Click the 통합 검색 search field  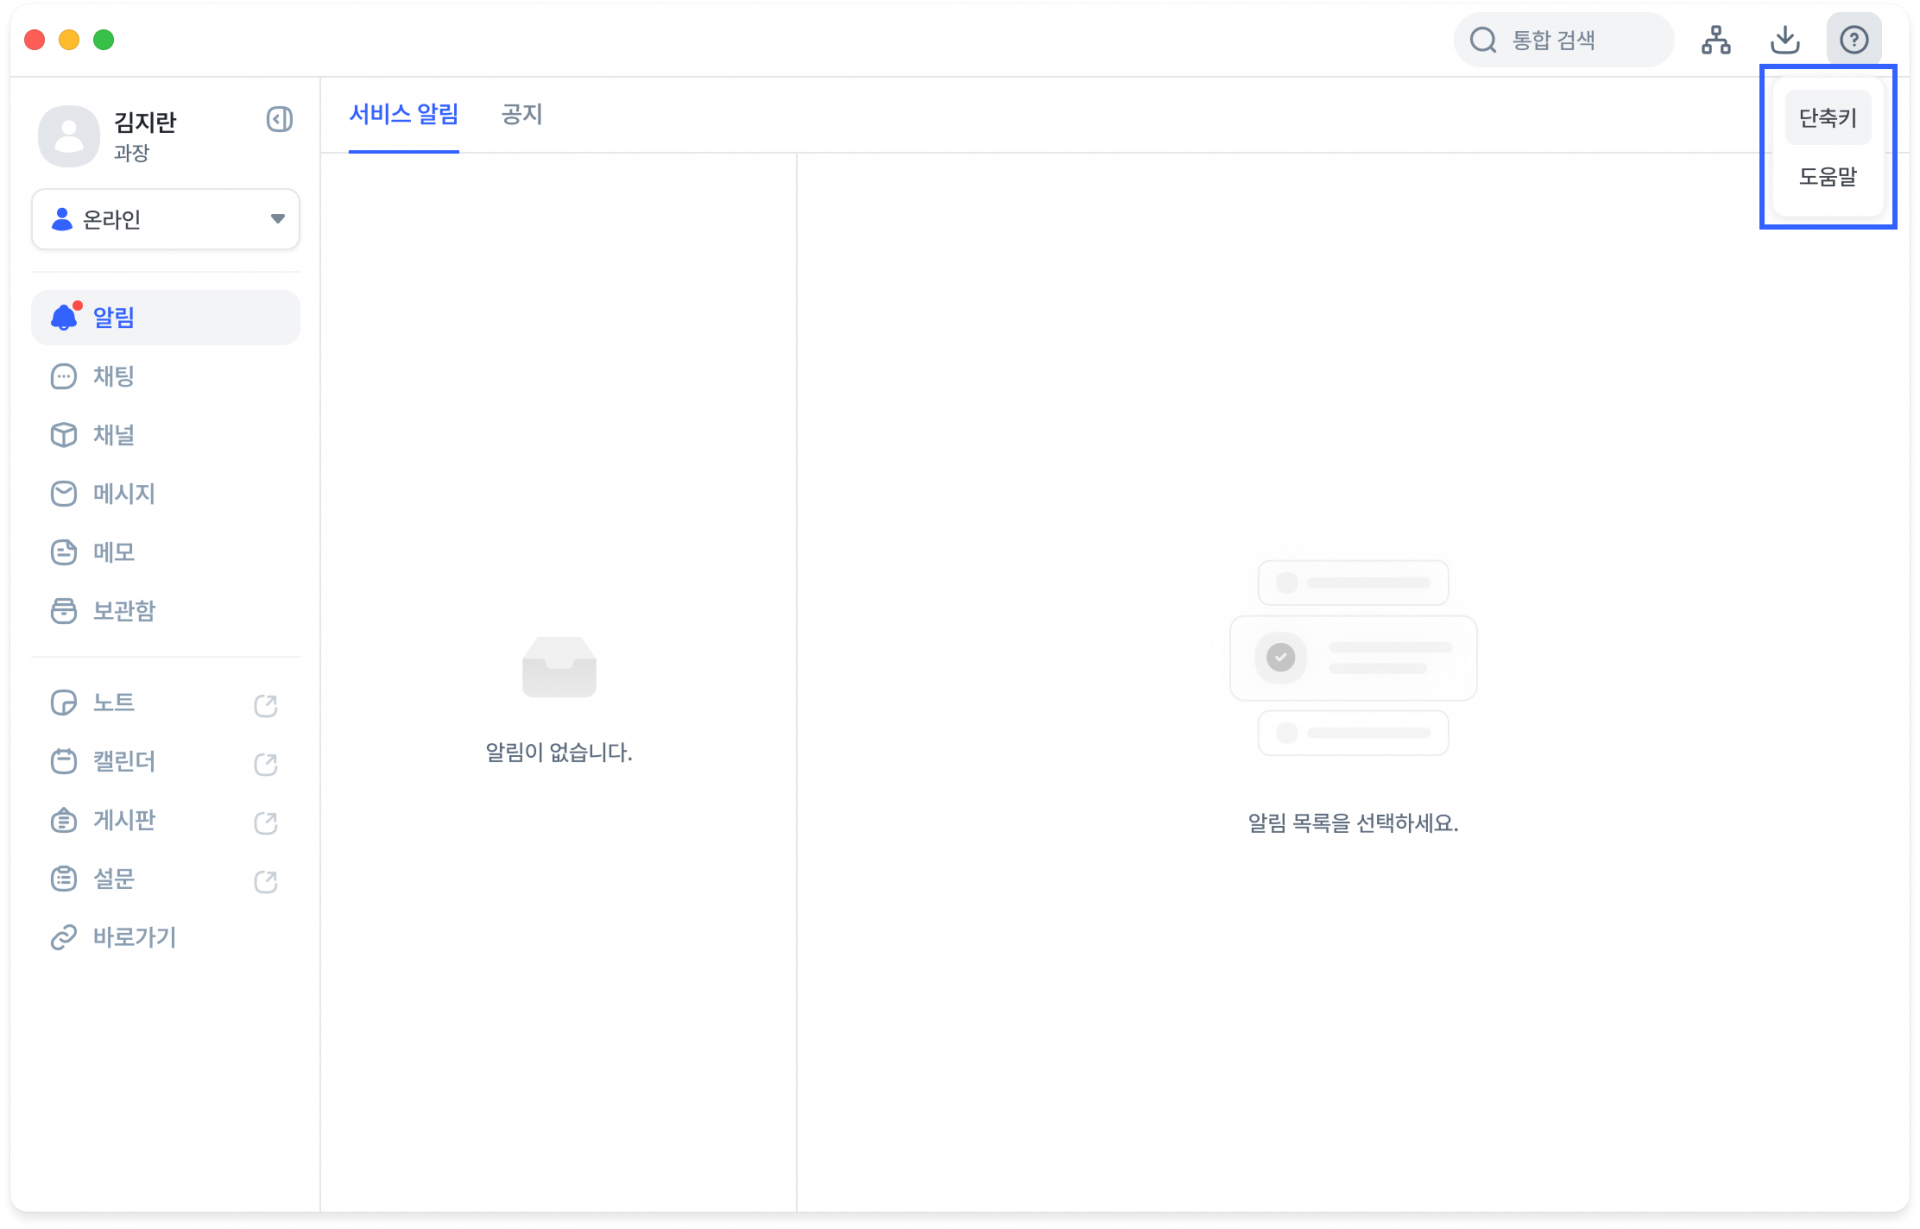(x=1565, y=40)
